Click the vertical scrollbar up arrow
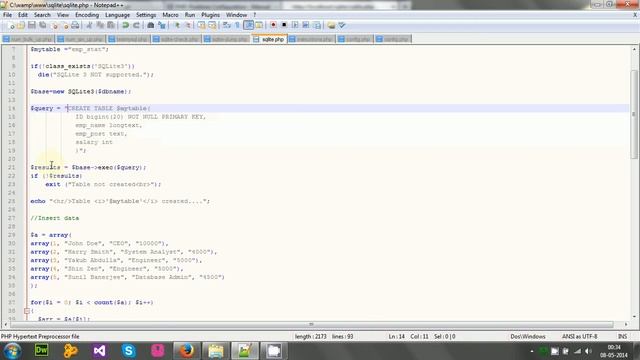 pyautogui.click(x=634, y=49)
